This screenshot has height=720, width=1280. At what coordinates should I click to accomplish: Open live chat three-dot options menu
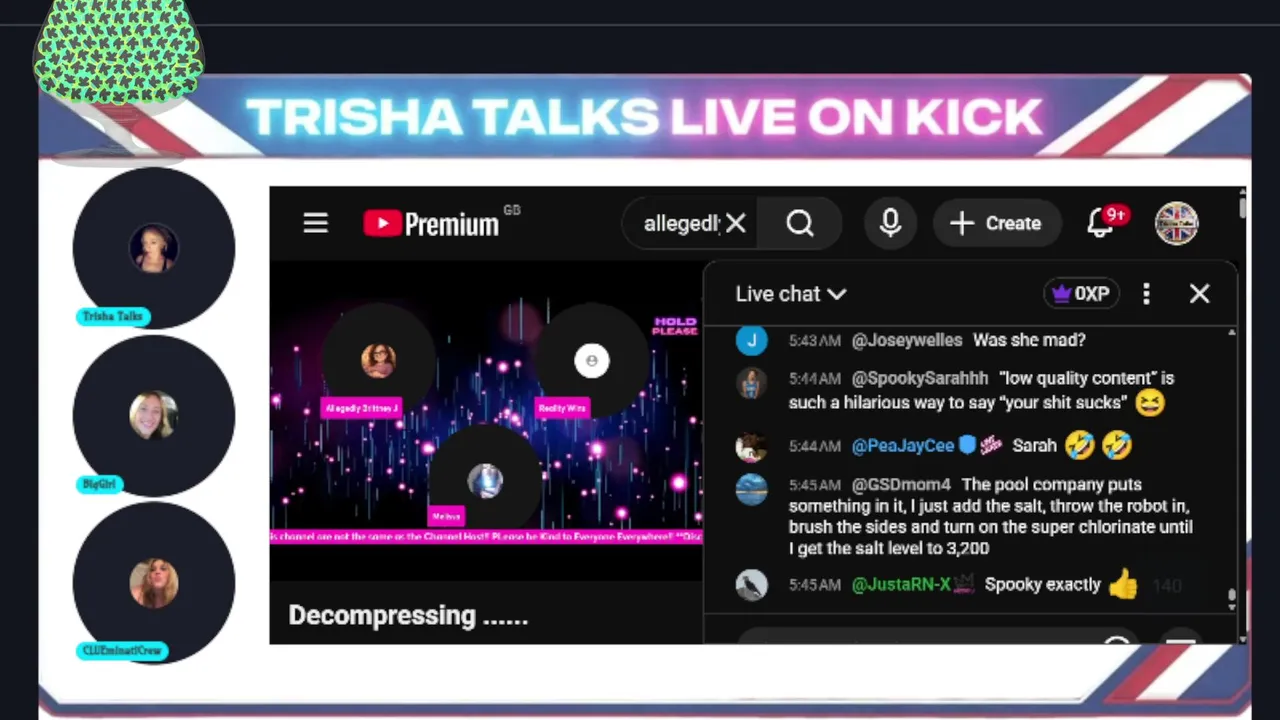click(1146, 294)
